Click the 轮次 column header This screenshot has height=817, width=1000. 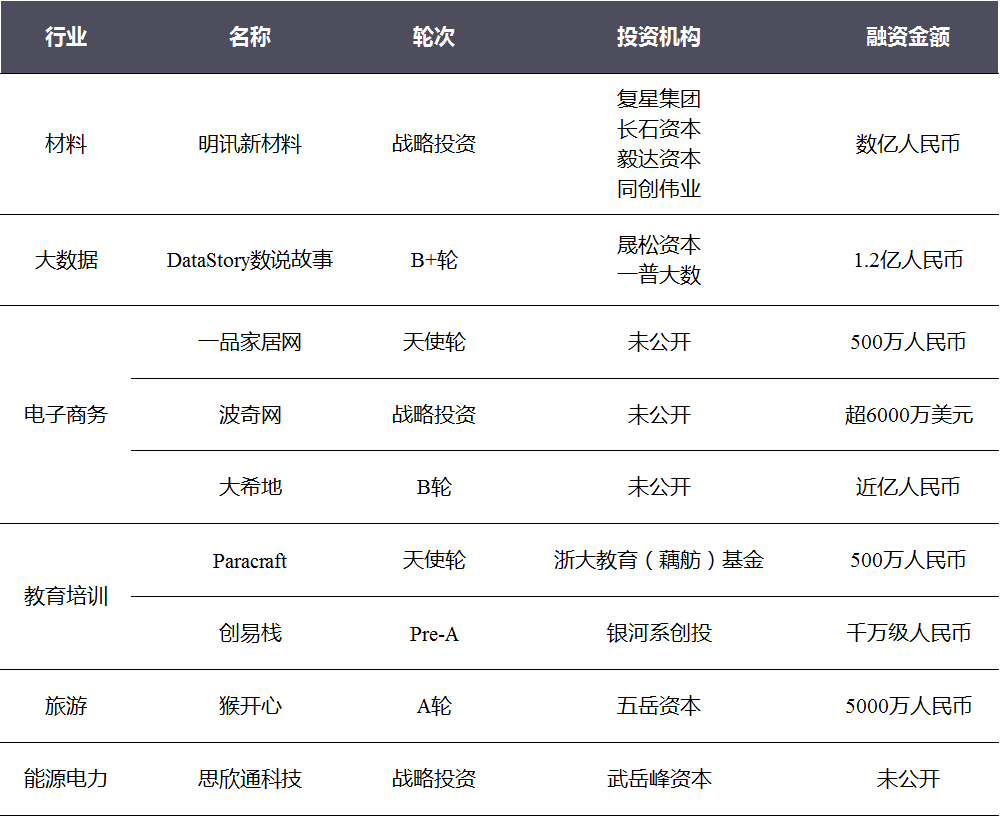434,36
